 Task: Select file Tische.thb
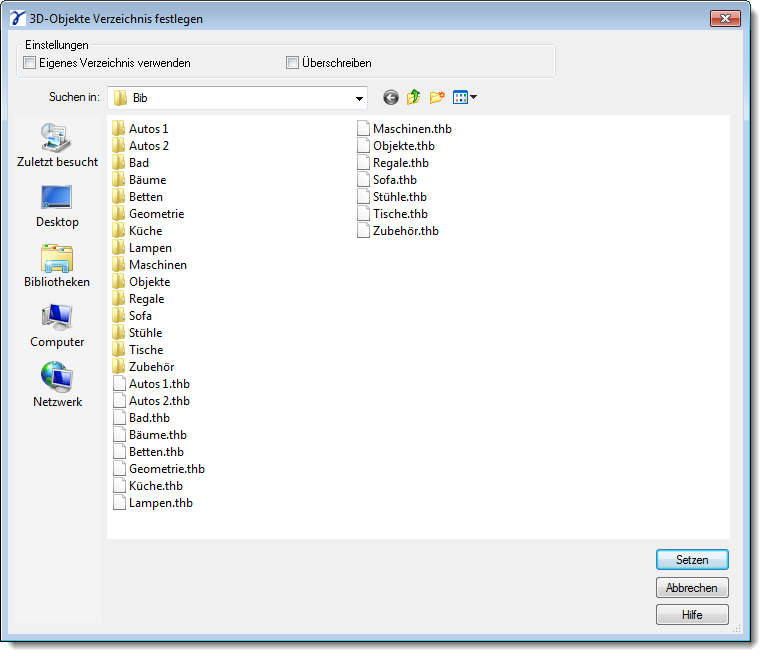(392, 214)
